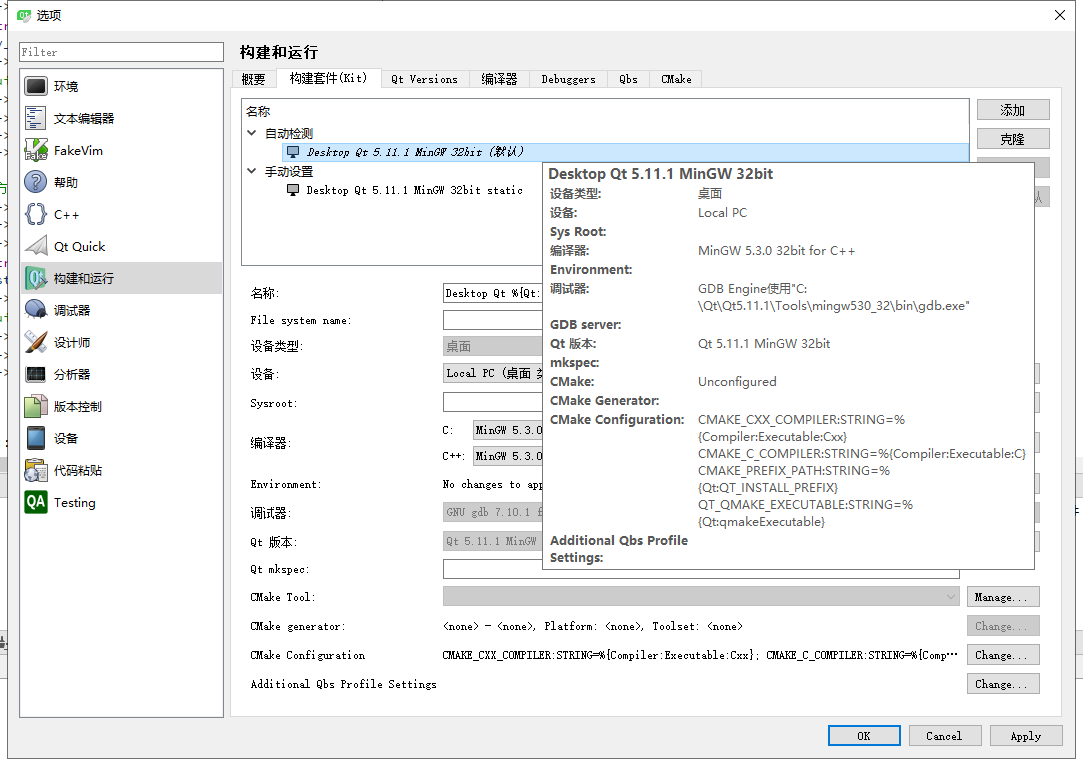Open the Debuggers tab
The width and height of the screenshot is (1083, 766).
(568, 79)
